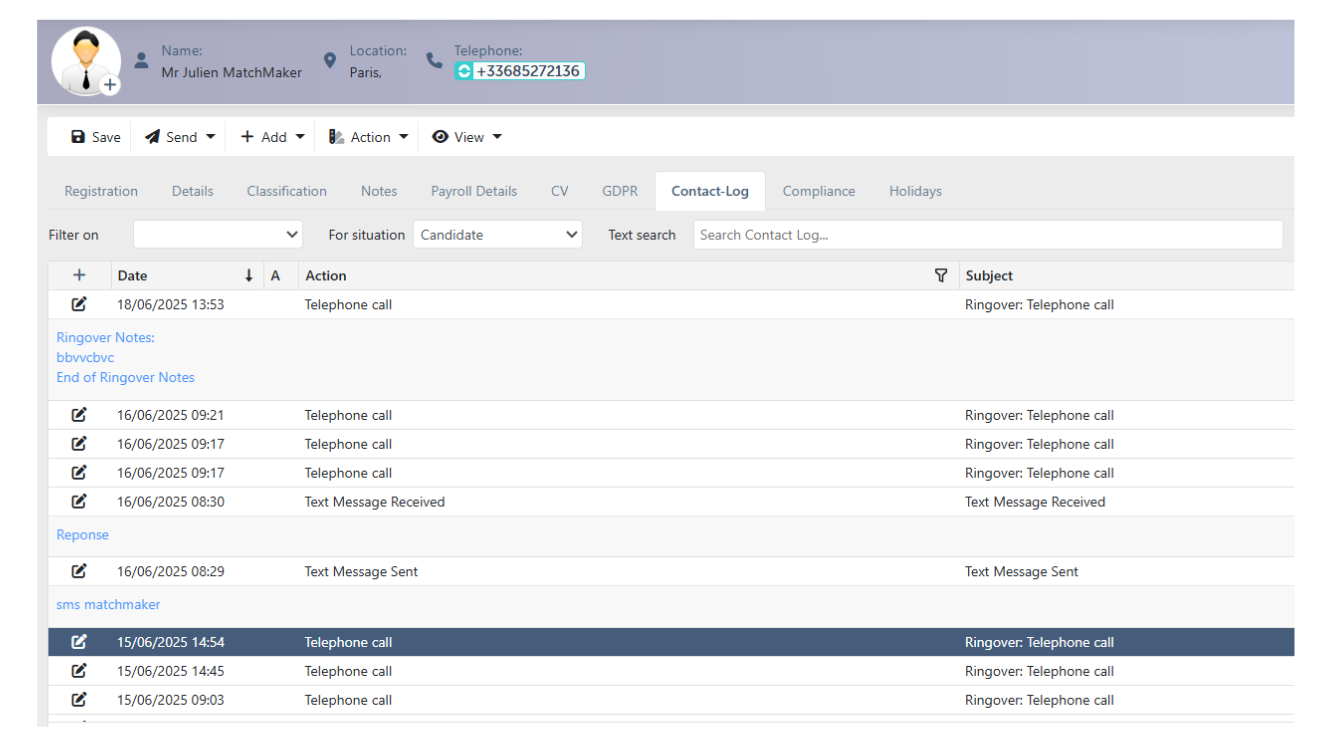Expand the Filter on dropdown
The width and height of the screenshot is (1332, 746).
(217, 234)
